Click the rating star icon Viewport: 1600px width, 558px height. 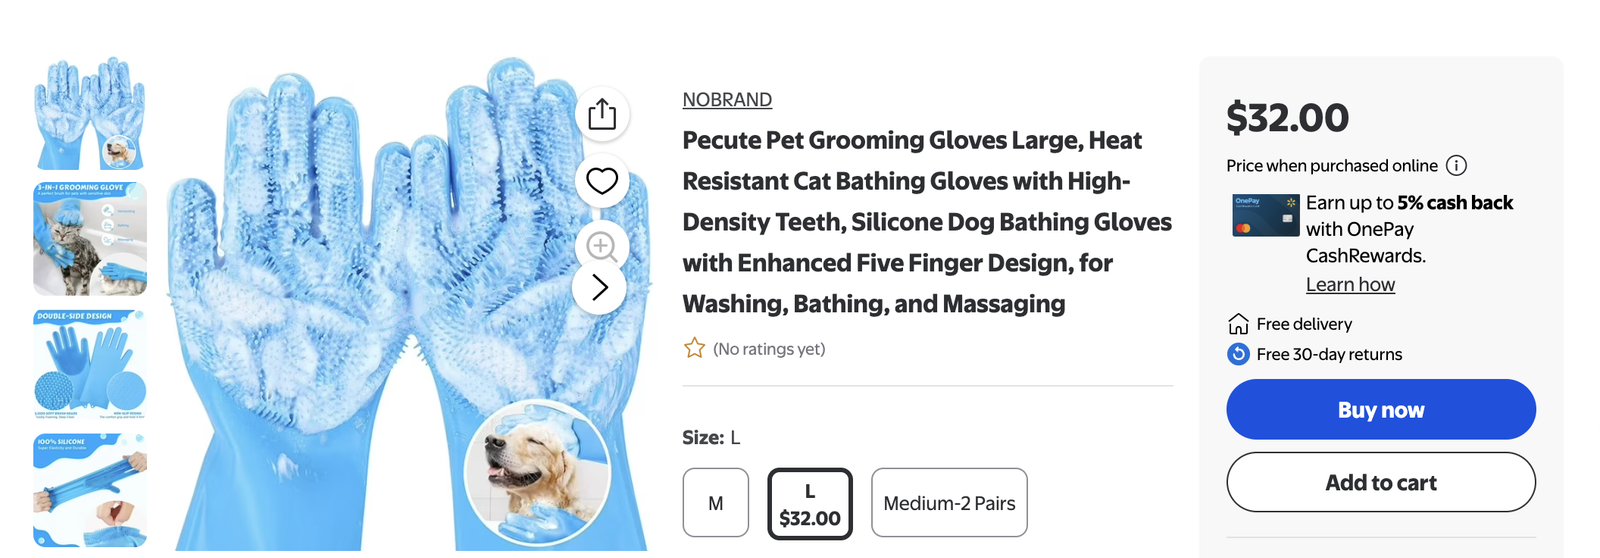[x=694, y=348]
